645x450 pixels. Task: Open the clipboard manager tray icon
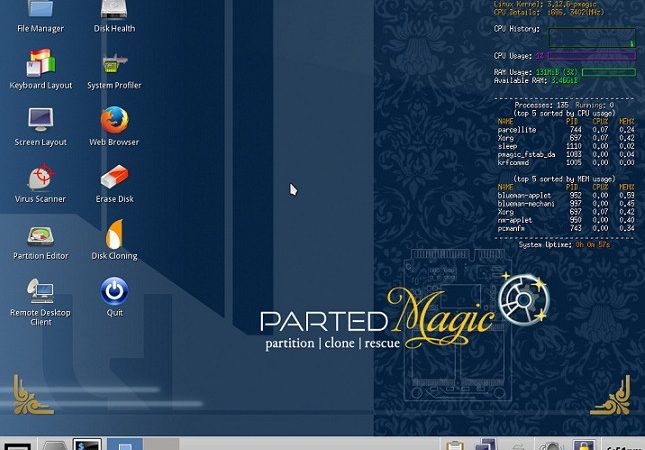click(455, 445)
